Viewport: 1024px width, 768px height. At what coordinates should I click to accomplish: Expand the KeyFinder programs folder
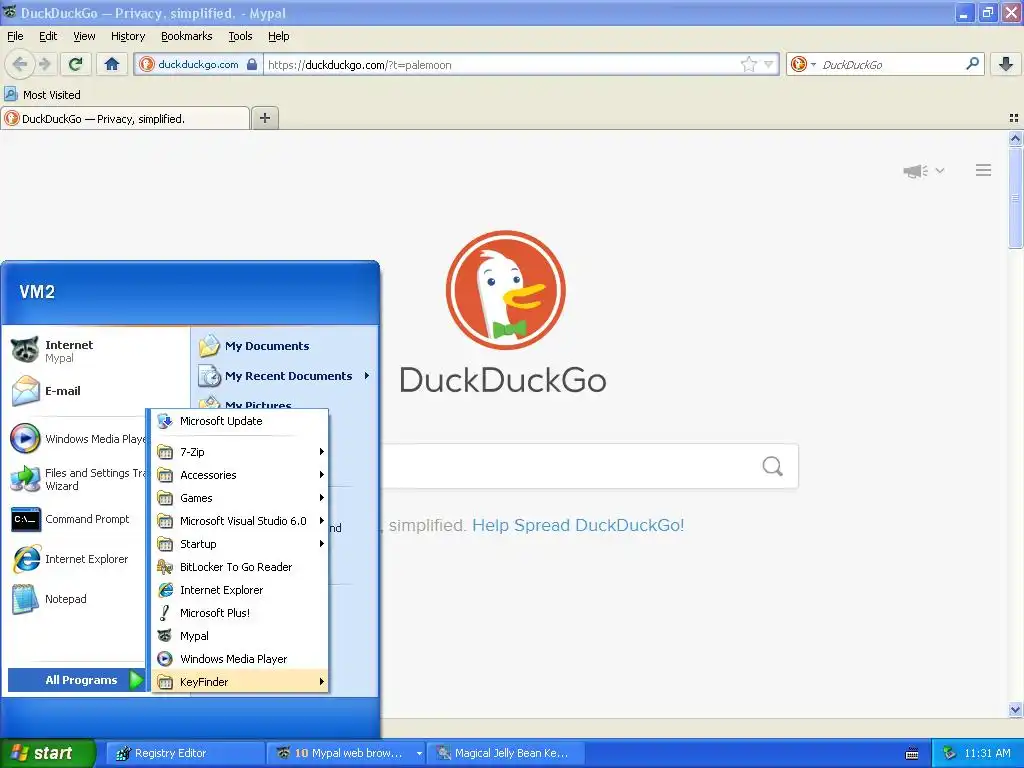tap(240, 682)
